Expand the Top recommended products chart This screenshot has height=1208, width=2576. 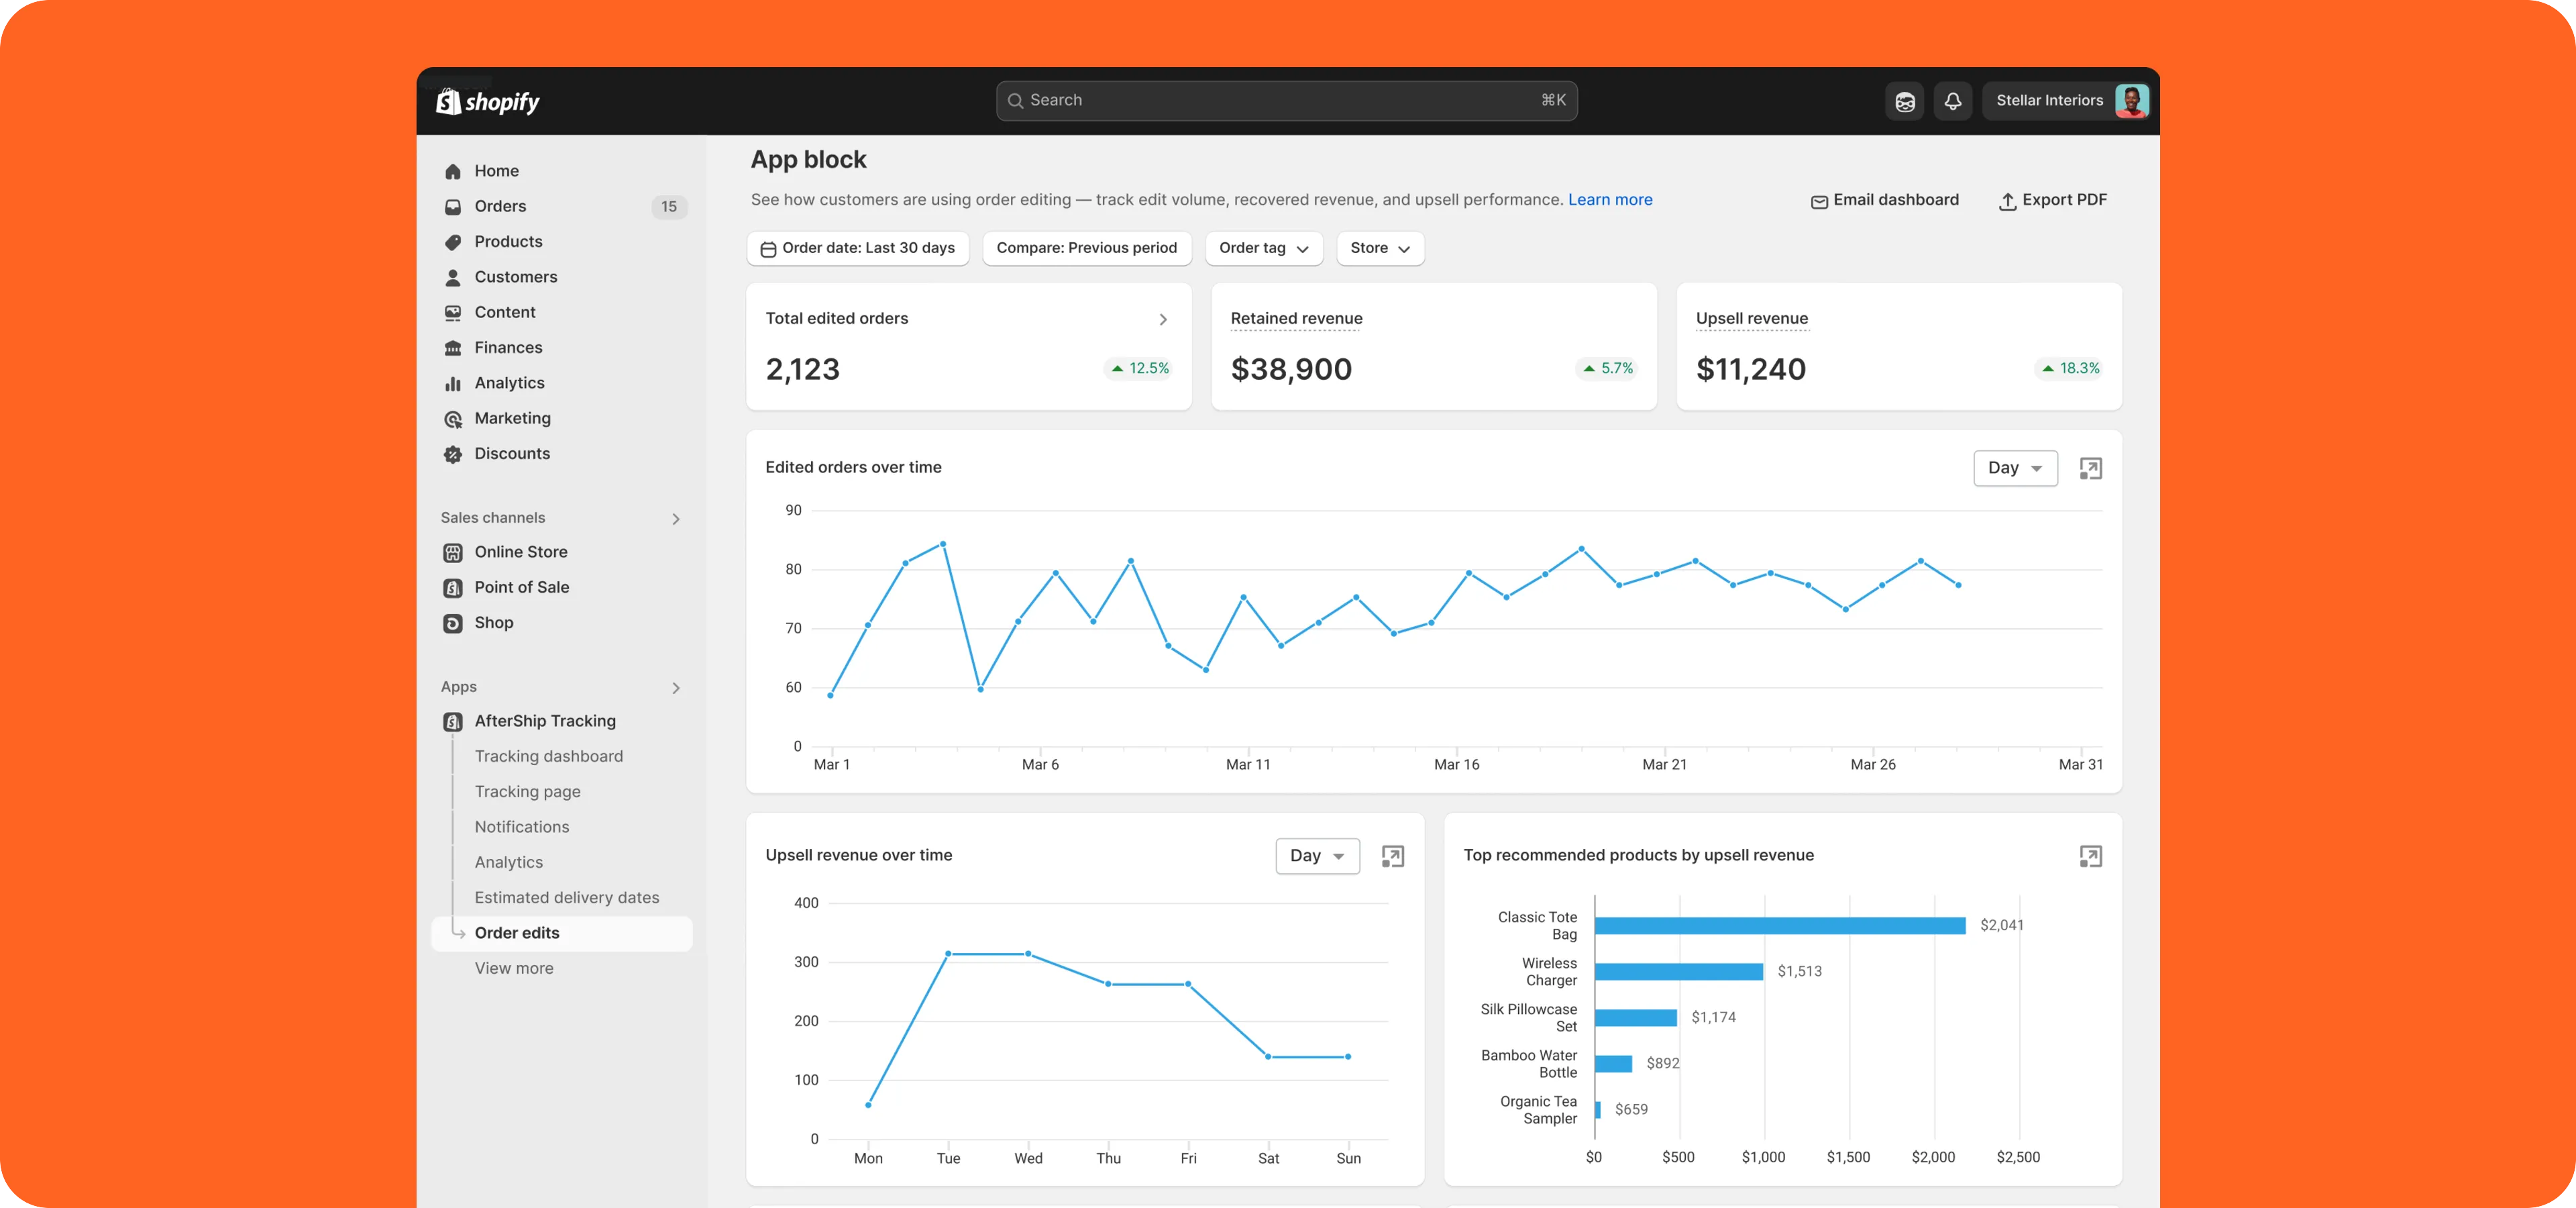(x=2090, y=856)
